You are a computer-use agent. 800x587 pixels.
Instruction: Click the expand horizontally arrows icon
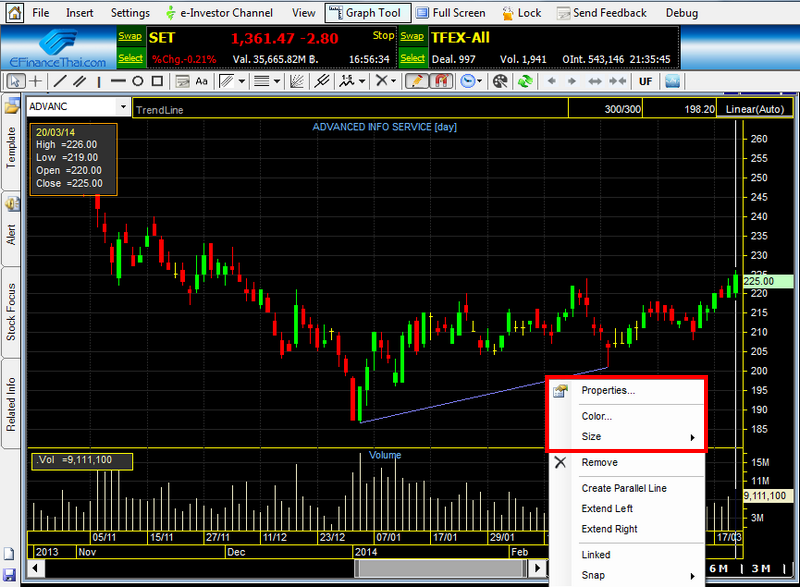[595, 81]
